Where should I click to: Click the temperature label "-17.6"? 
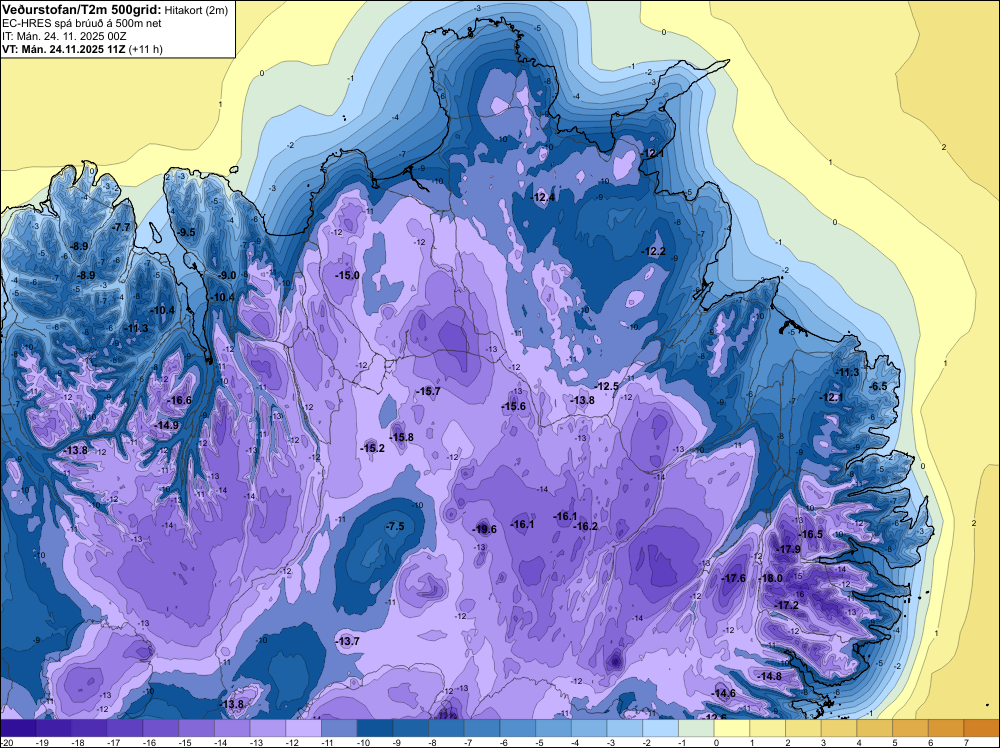(x=733, y=578)
